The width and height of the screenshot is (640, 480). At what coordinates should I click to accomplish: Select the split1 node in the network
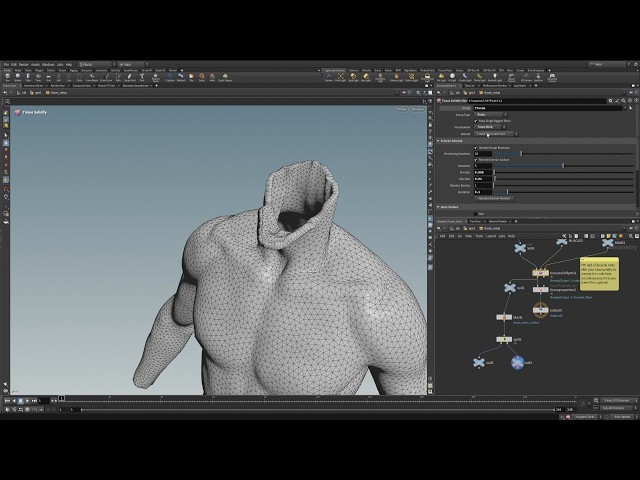tap(504, 339)
